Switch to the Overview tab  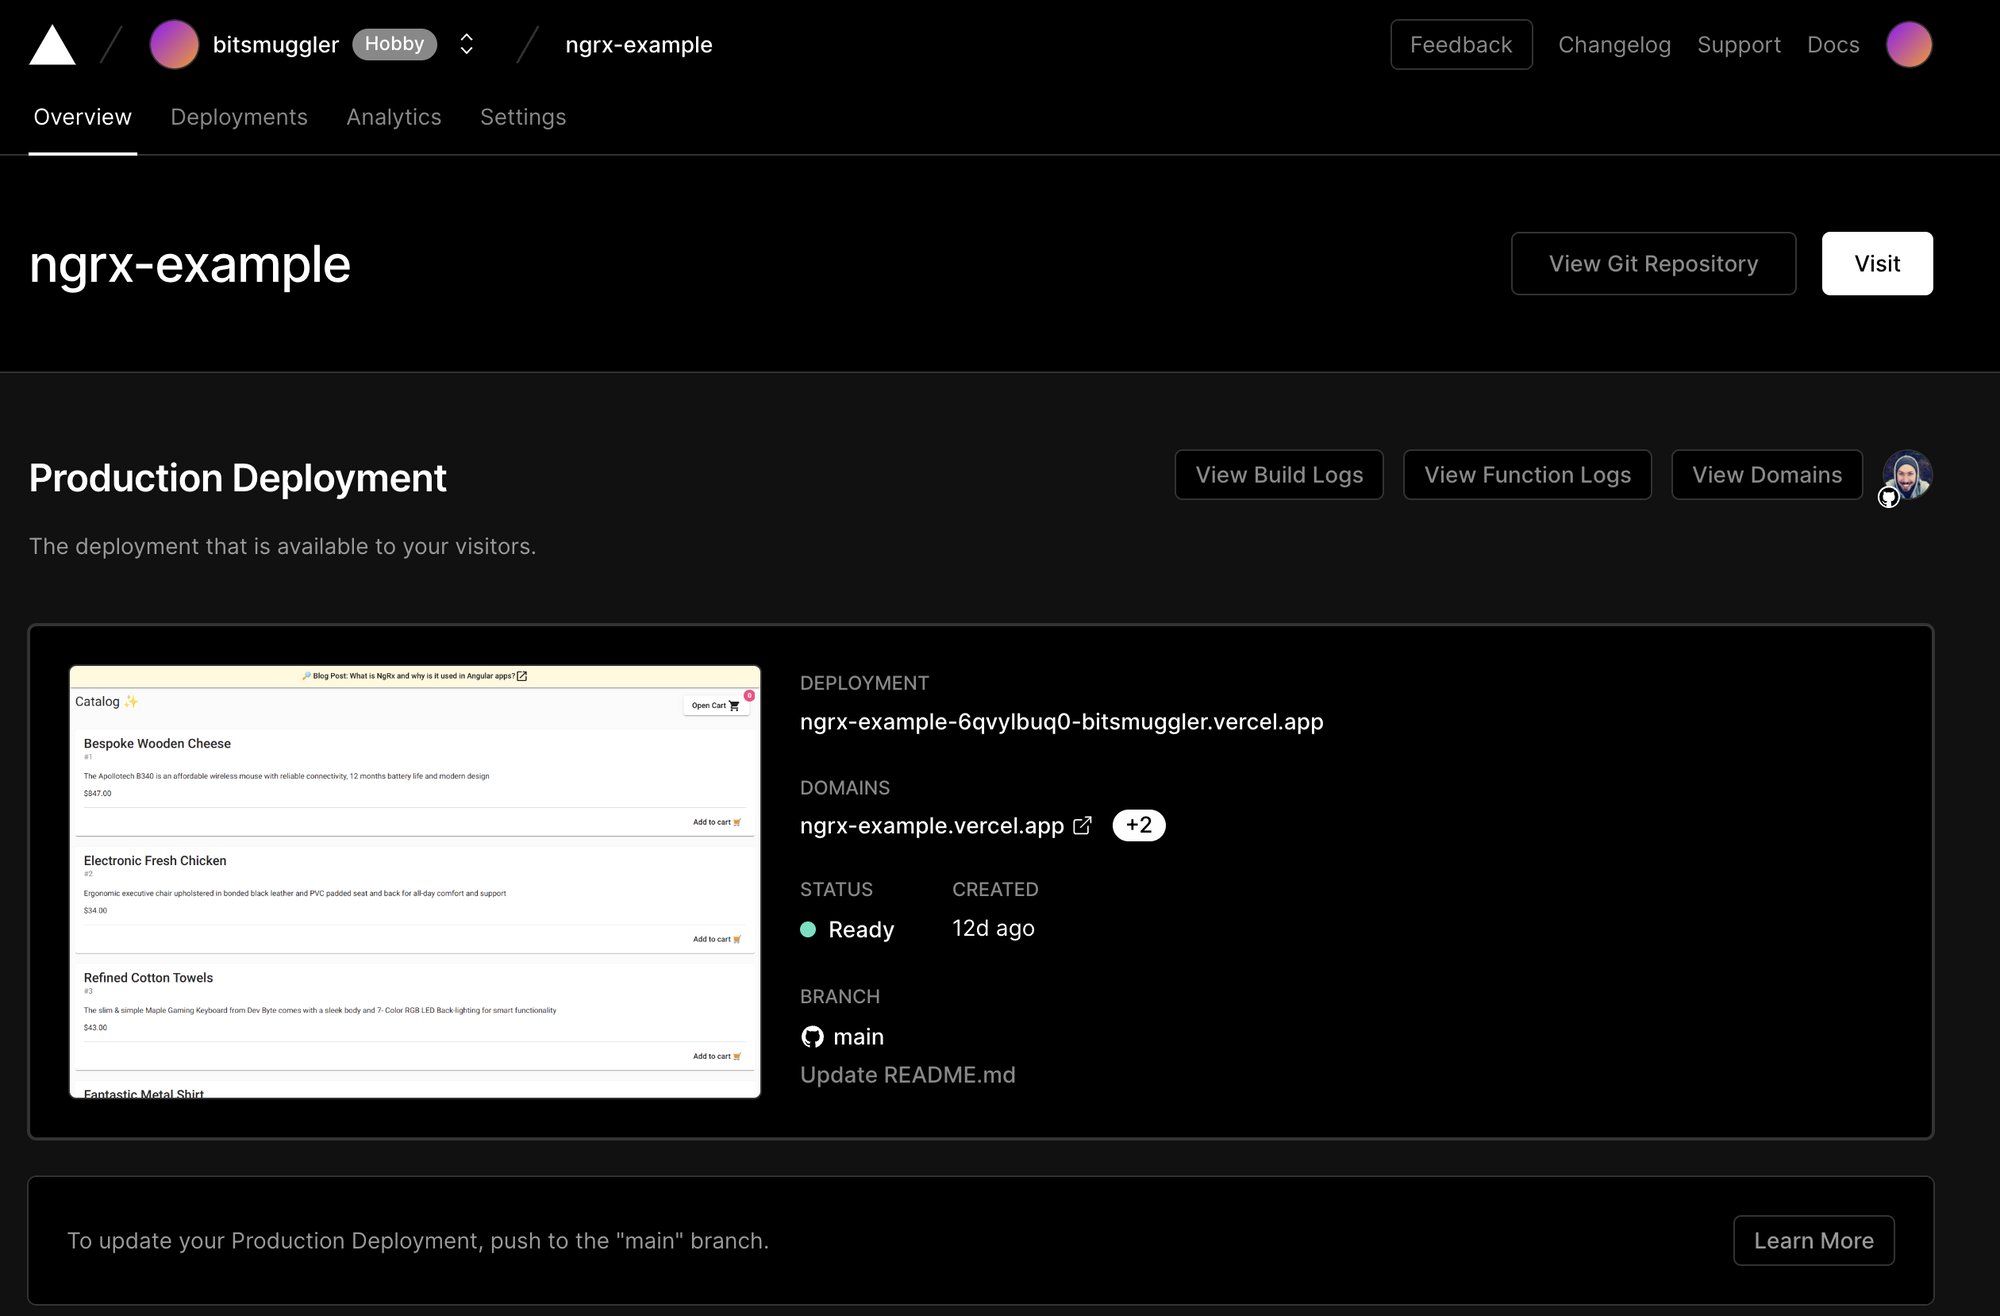pos(83,117)
